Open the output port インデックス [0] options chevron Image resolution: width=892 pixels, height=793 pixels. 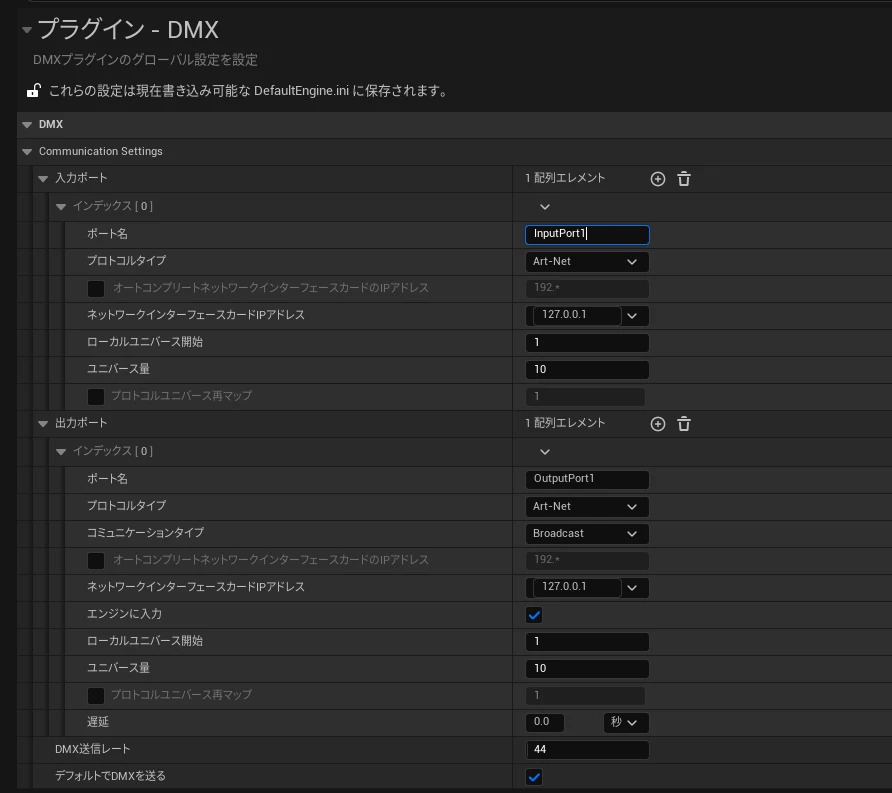click(x=545, y=452)
